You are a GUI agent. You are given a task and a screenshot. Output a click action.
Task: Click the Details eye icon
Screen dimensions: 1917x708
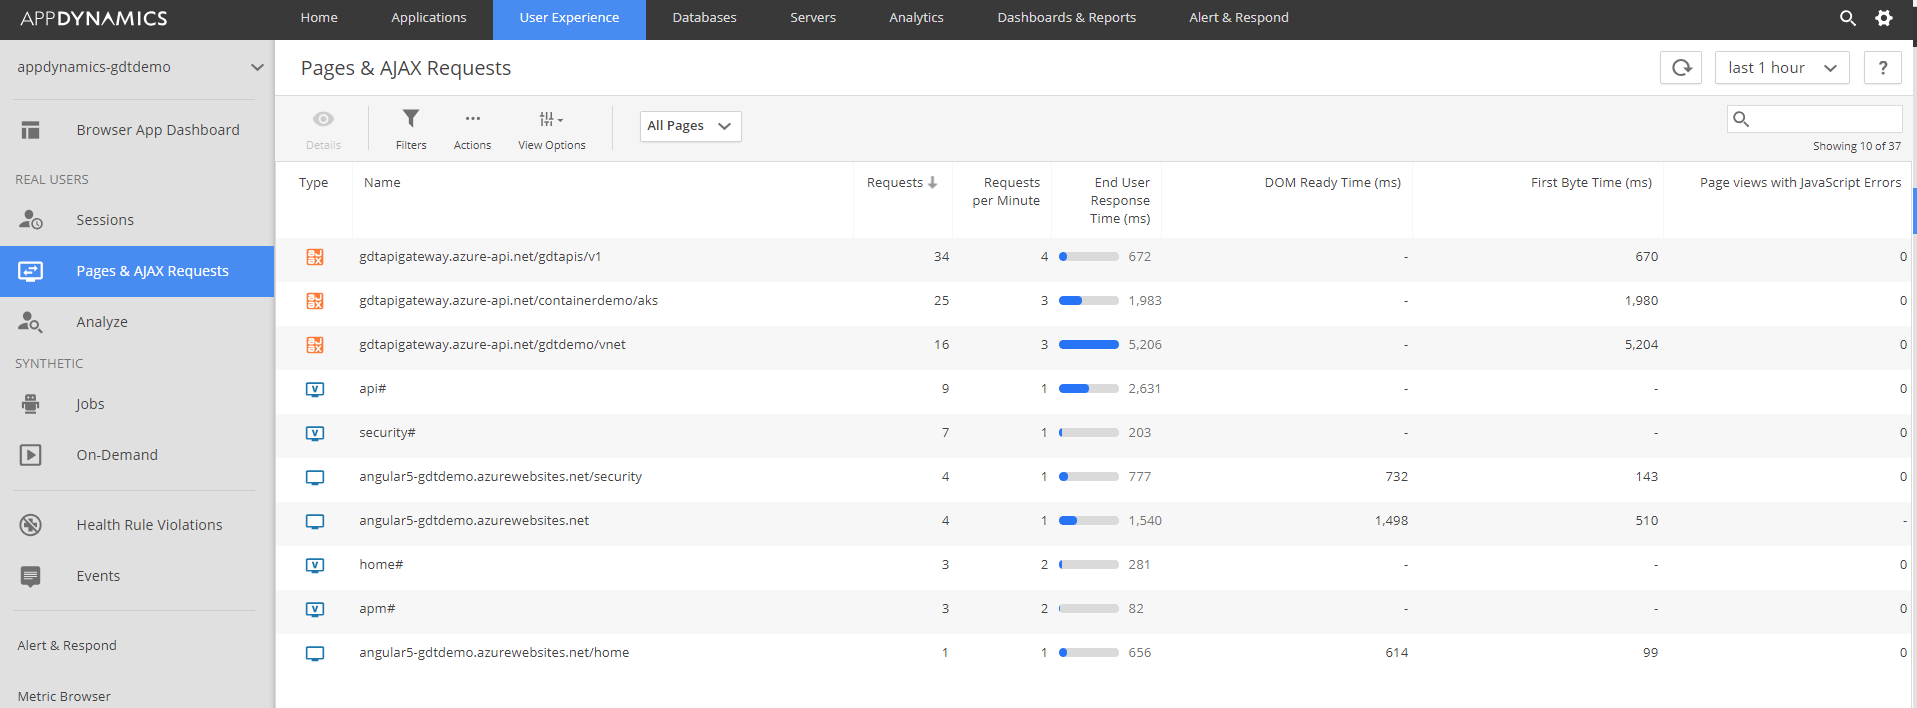[323, 119]
